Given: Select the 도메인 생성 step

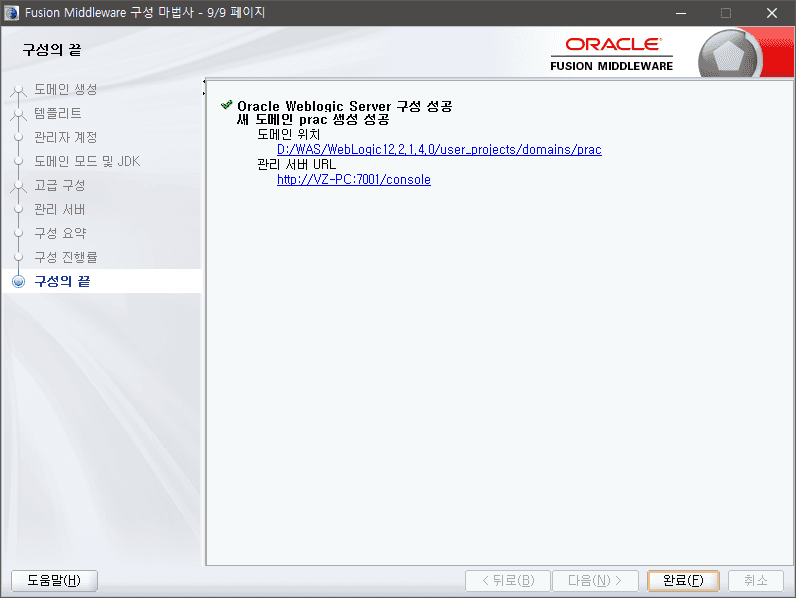Looking at the screenshot, I should pos(65,89).
